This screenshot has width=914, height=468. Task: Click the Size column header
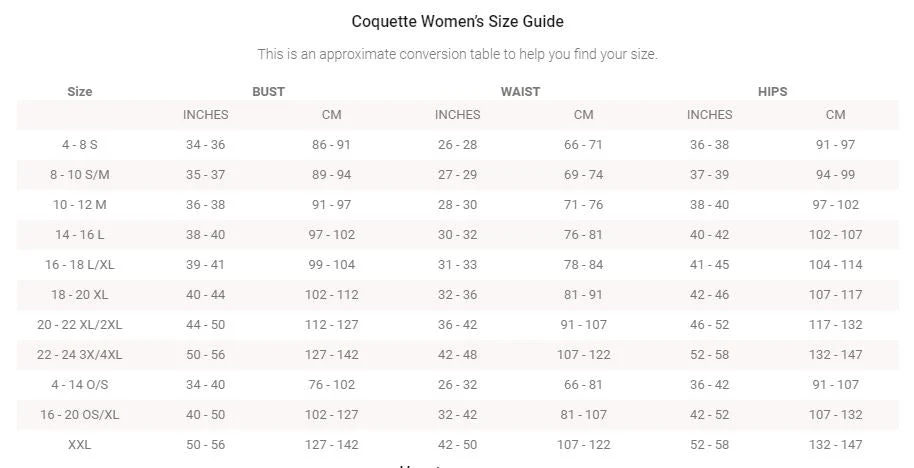click(x=79, y=92)
